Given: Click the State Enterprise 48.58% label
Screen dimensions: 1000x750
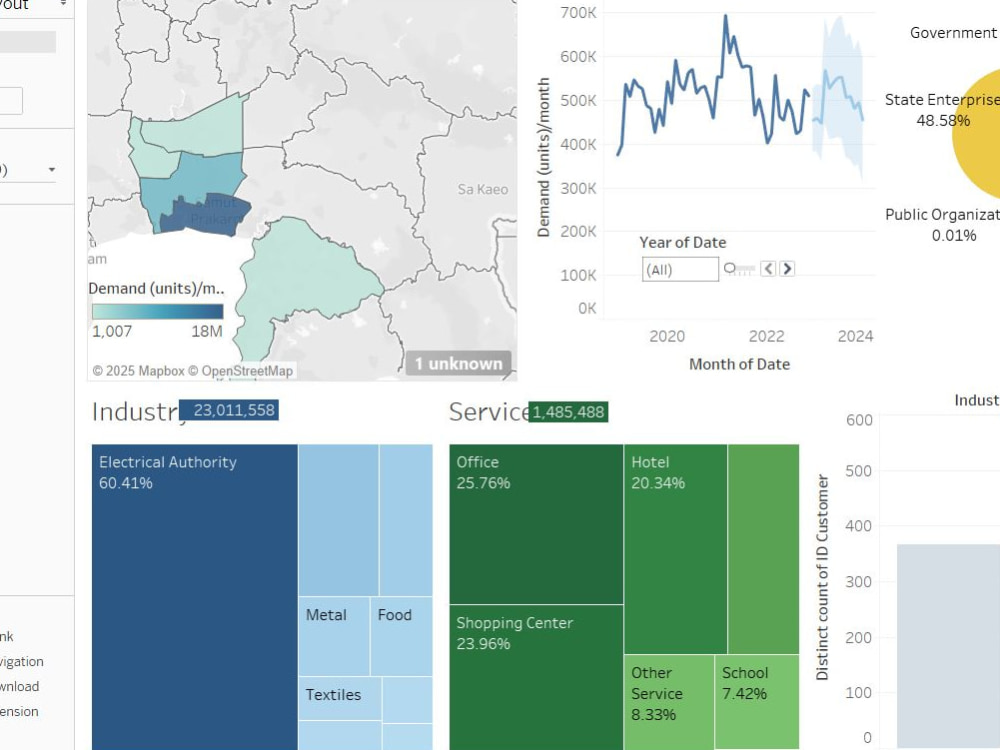Looking at the screenshot, I should pyautogui.click(x=943, y=110).
